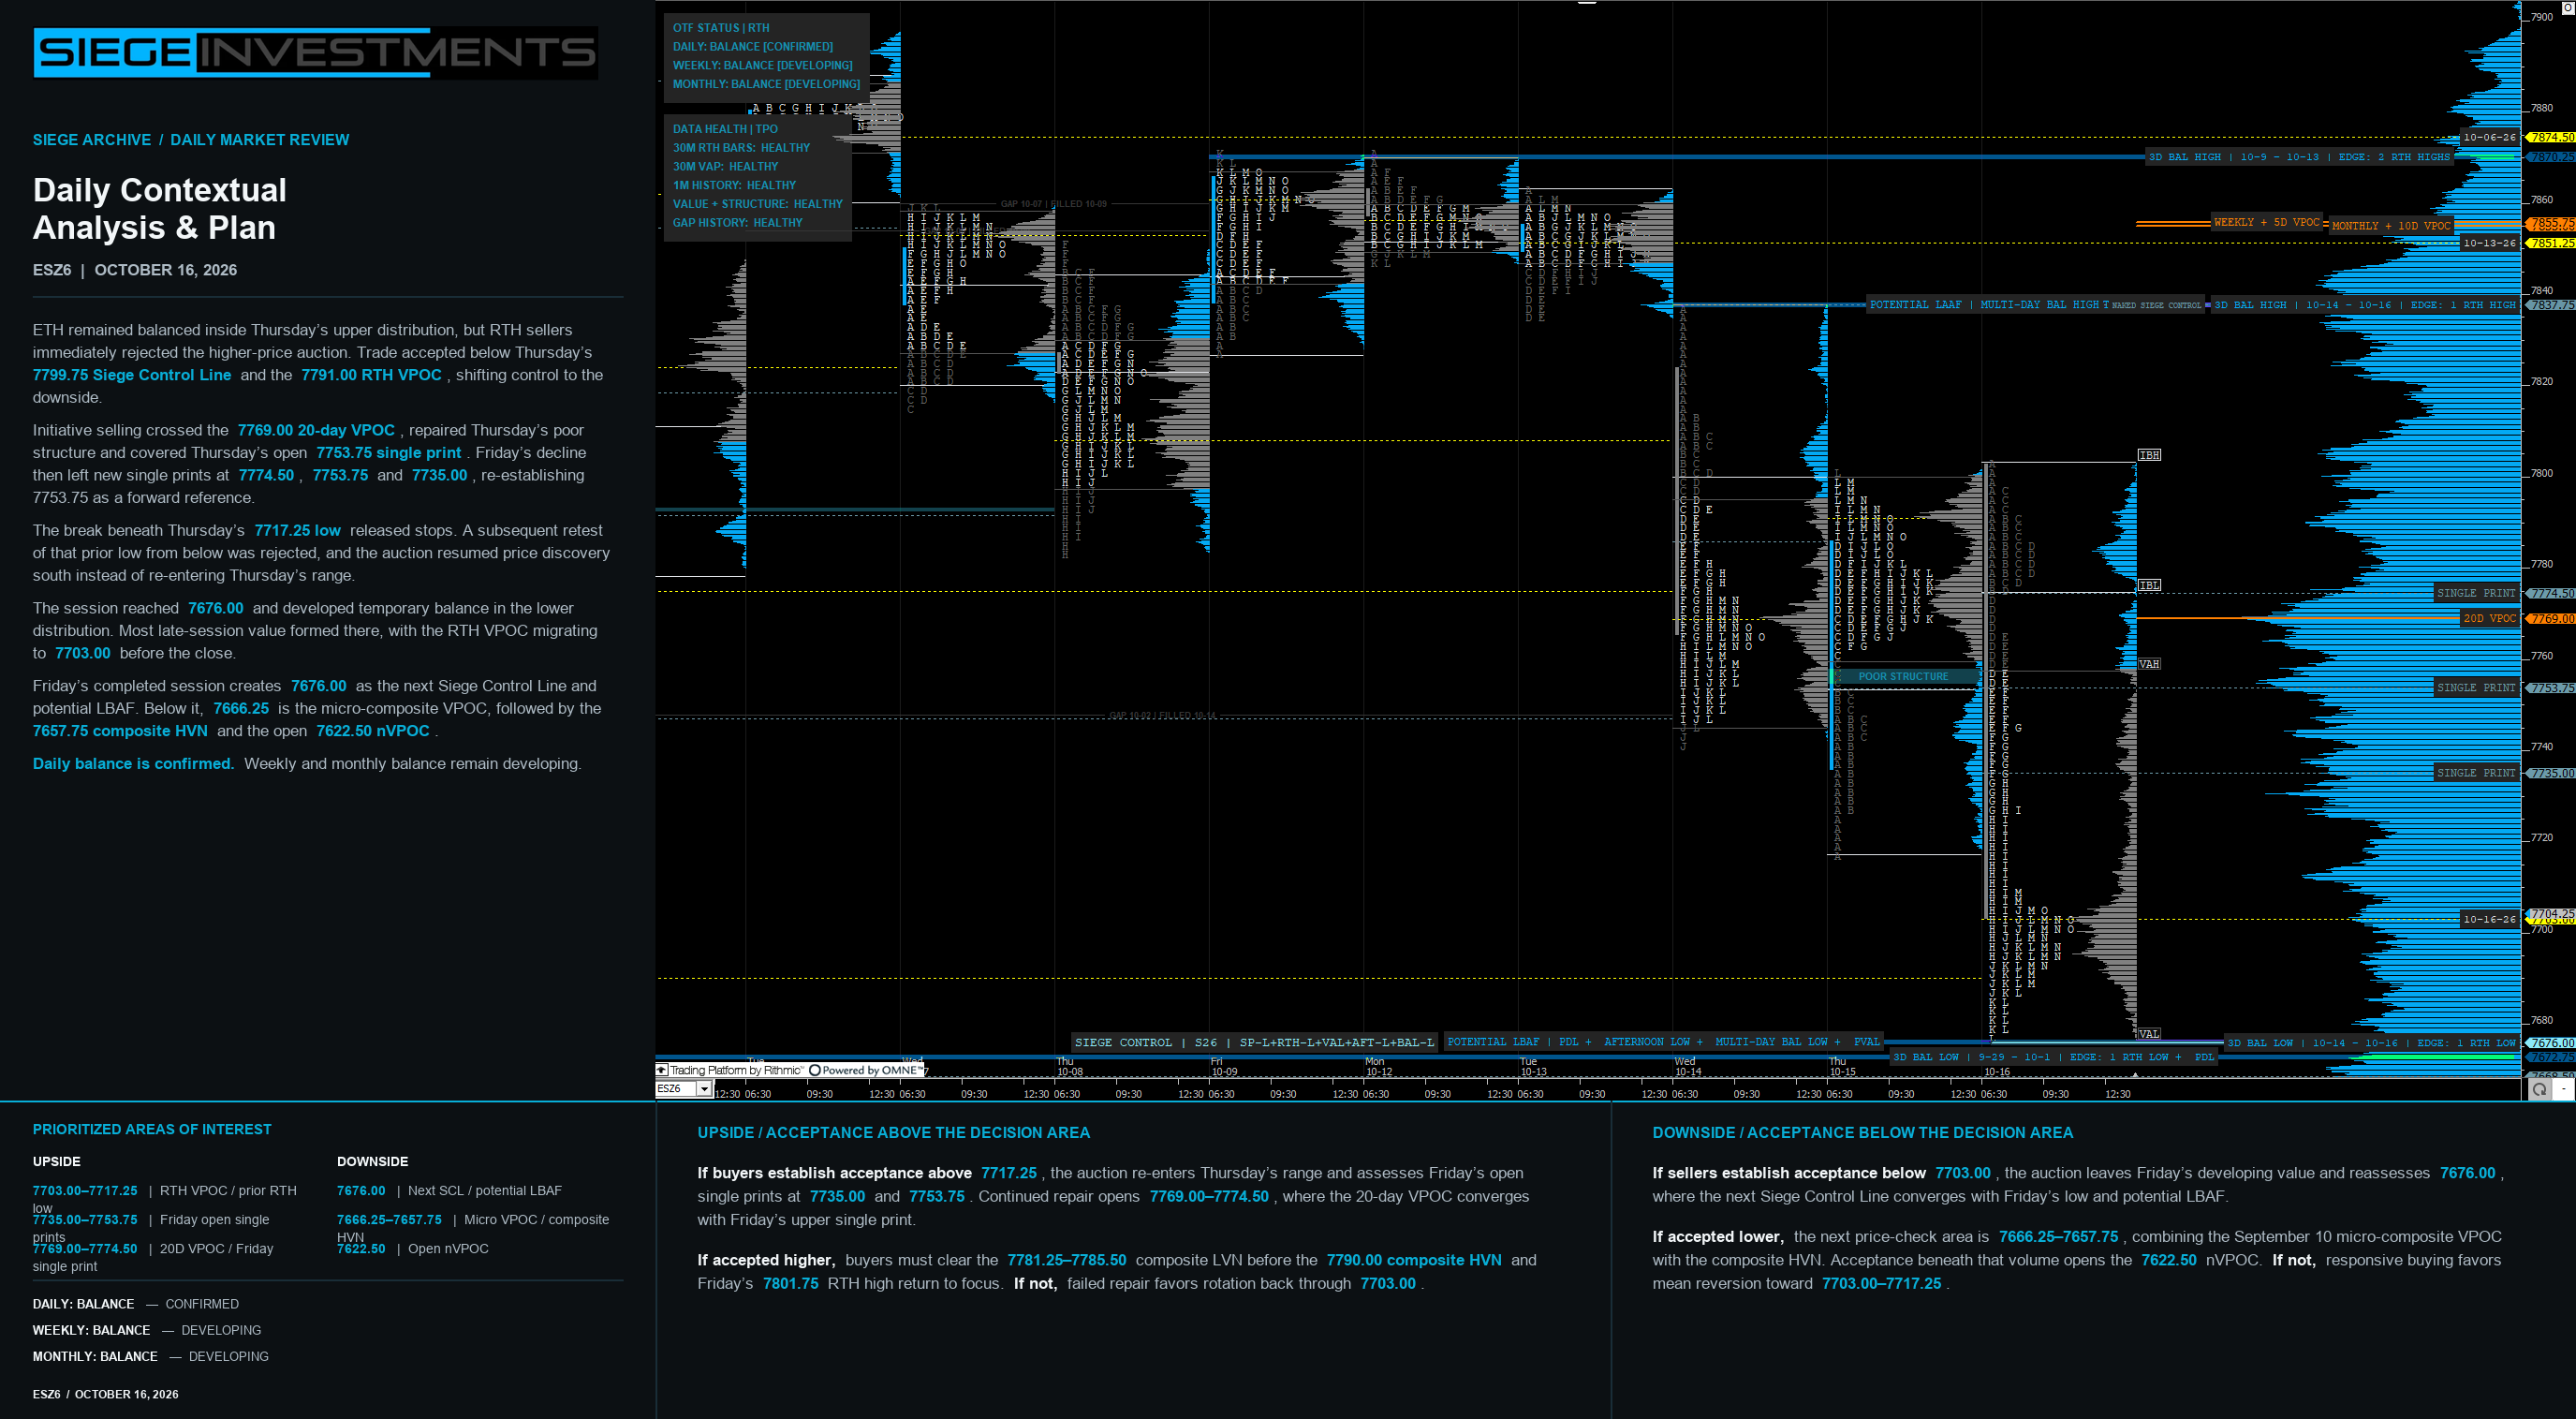Screen dimensions: 2576x1419
Task: Open the SIEGE ARCHIVE breadcrumb link
Action: click(92, 140)
